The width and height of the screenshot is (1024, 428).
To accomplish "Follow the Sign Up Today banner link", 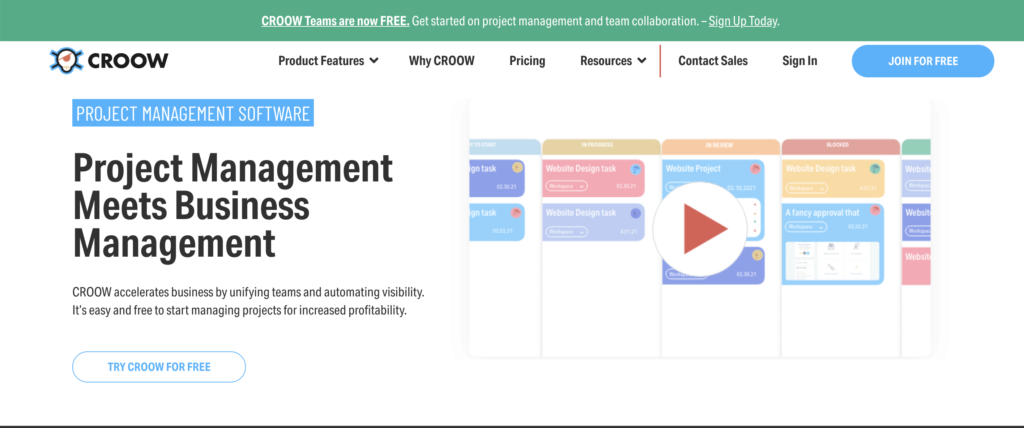I will coord(743,21).
